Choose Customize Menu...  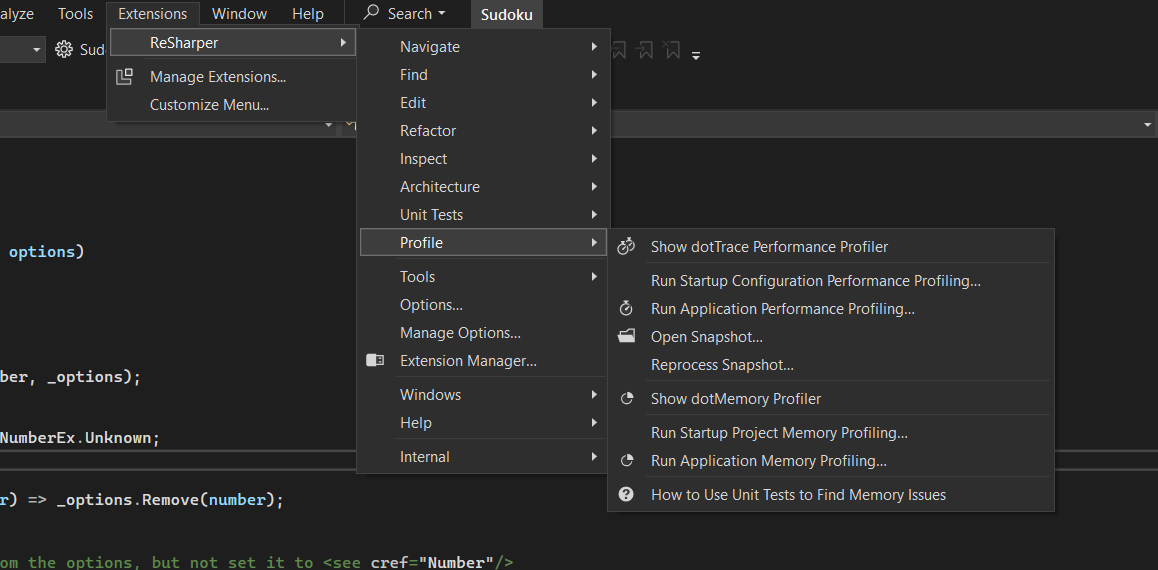tap(233, 105)
